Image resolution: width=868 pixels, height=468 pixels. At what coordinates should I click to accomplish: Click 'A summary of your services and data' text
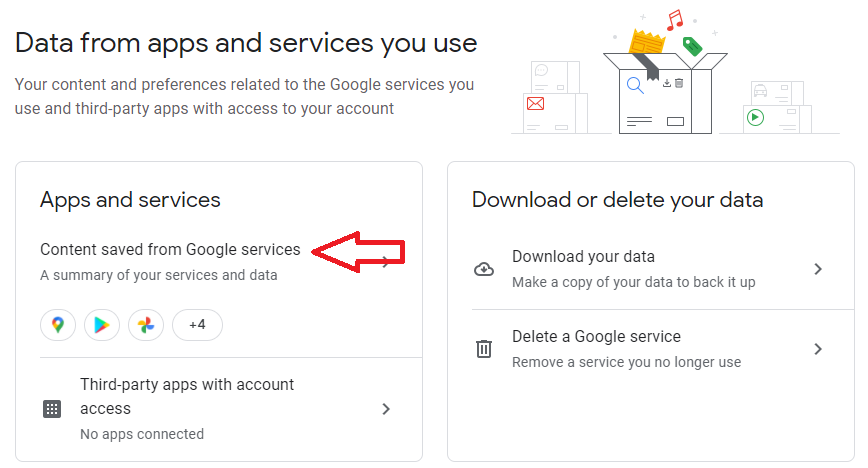point(159,275)
